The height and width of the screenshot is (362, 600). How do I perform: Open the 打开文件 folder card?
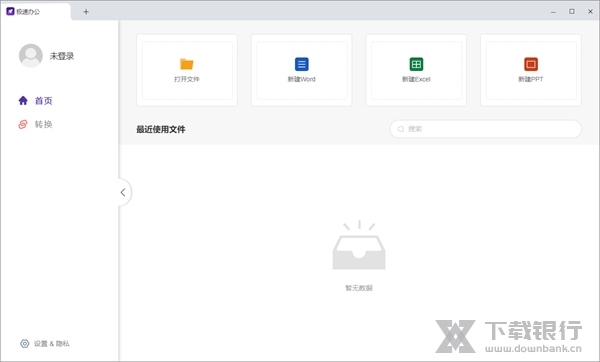pos(187,70)
